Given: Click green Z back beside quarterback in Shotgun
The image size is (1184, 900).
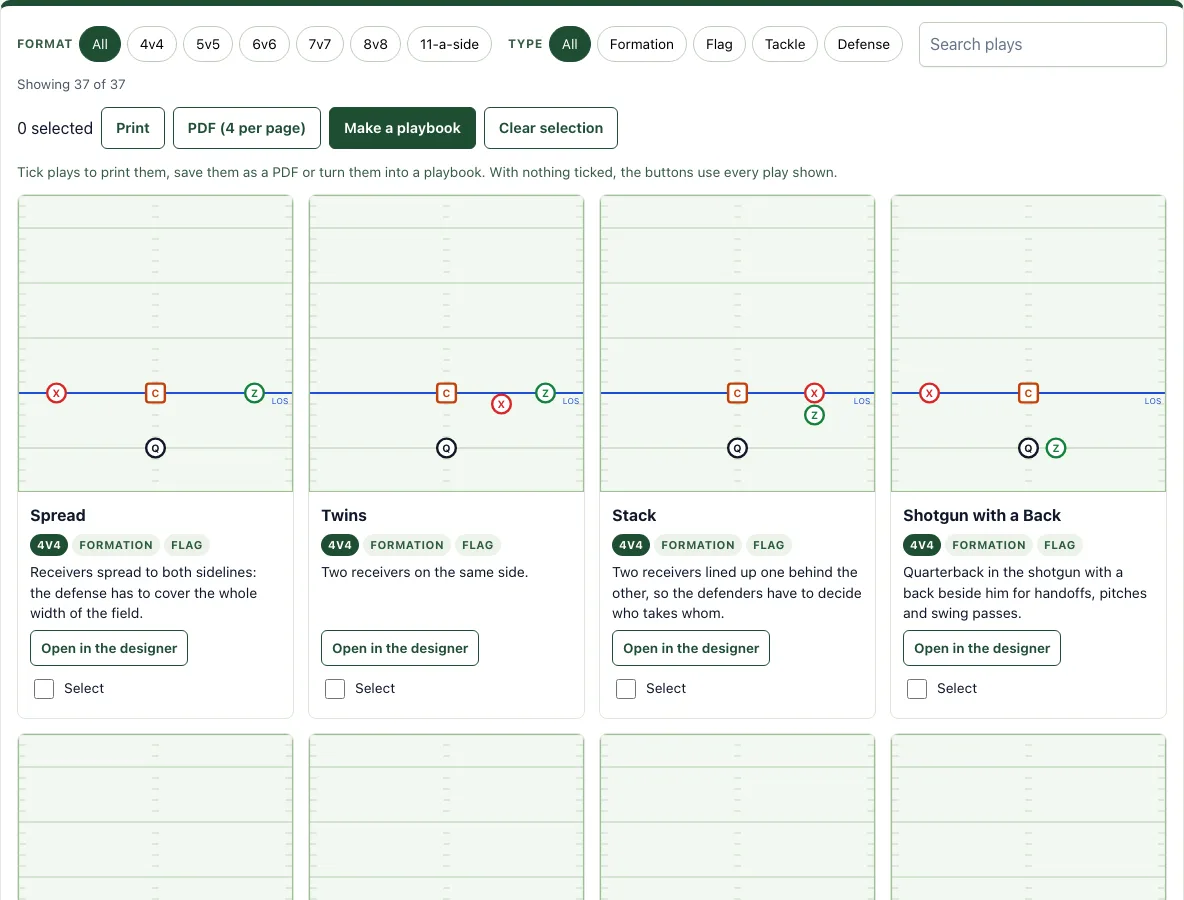Looking at the screenshot, I should pos(1056,448).
